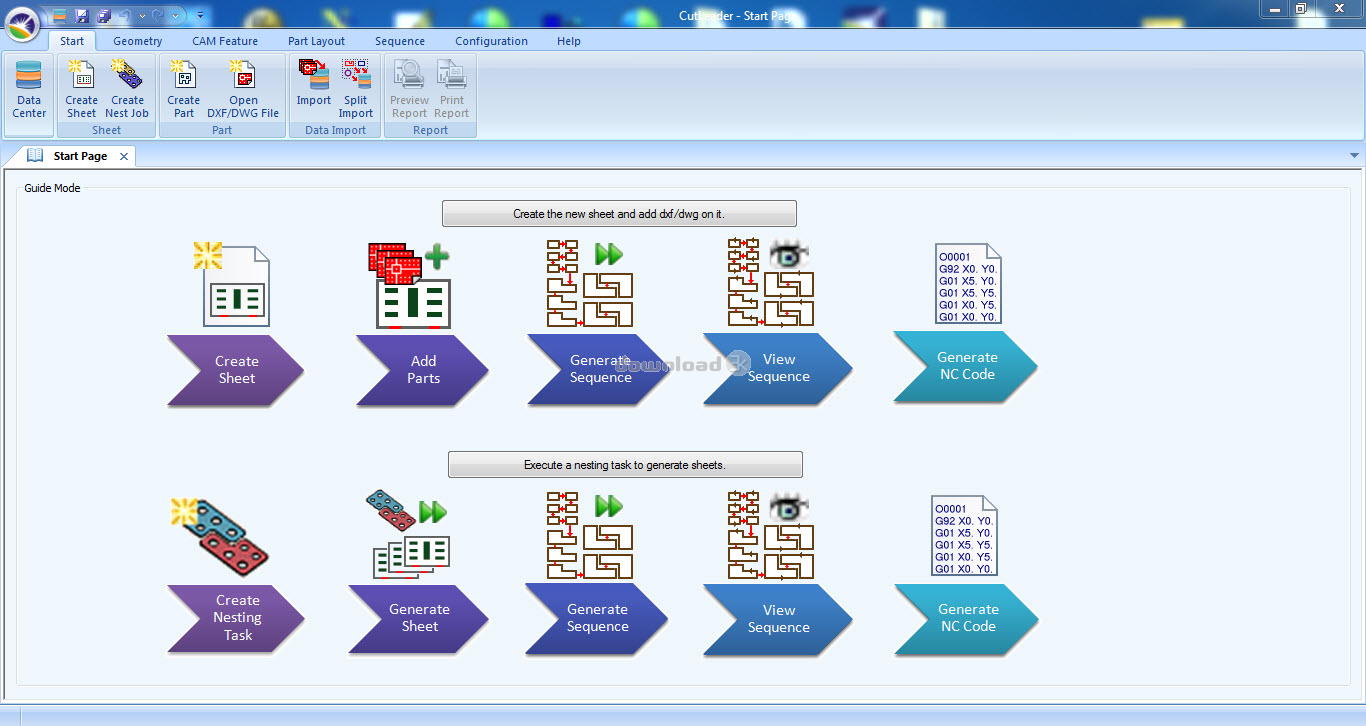
Task: Click top row sequence icon with eye
Action: coord(770,282)
